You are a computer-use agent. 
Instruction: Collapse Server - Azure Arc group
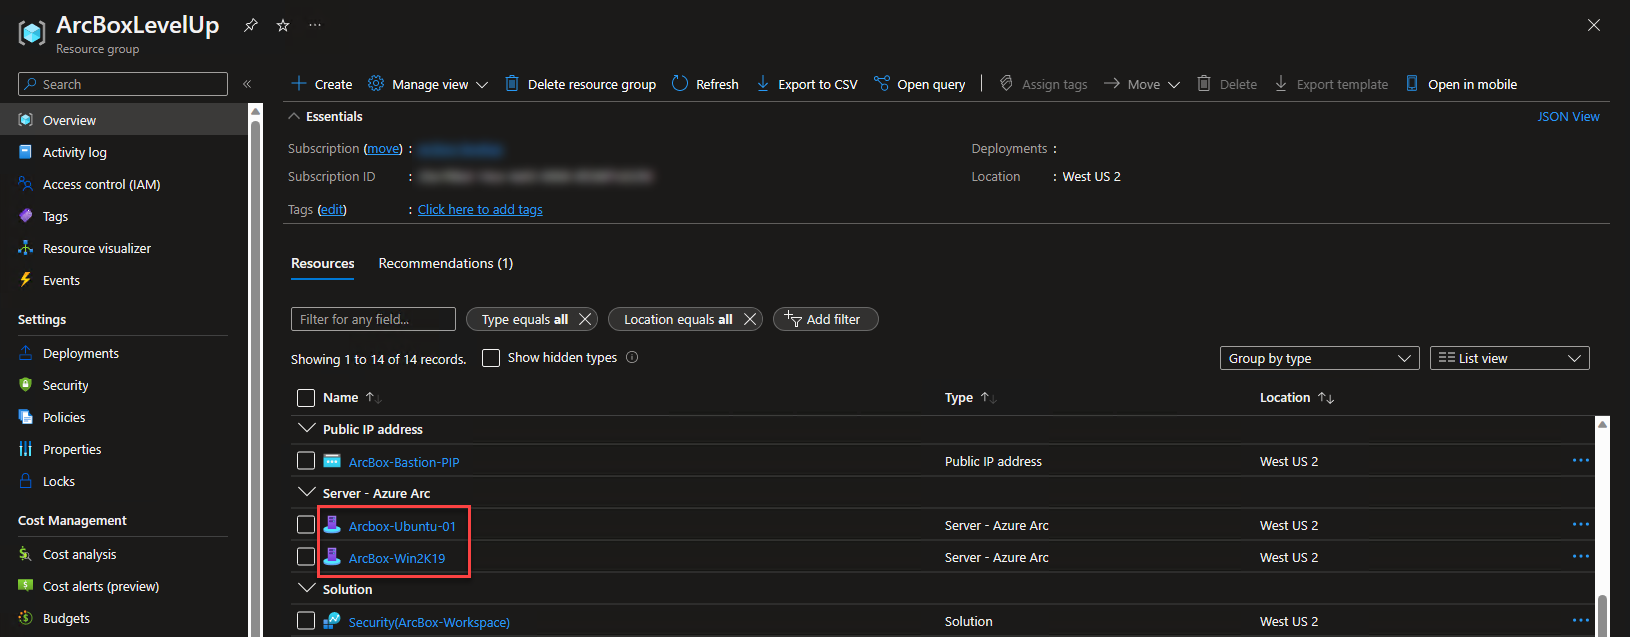[307, 492]
